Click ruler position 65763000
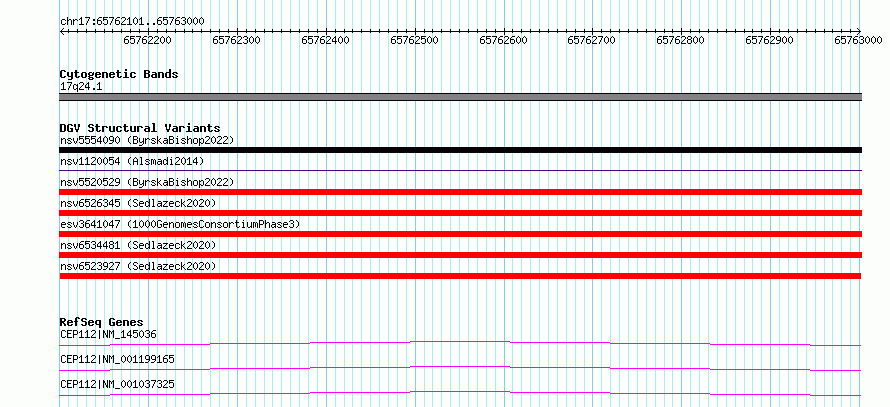Viewport: 890px width, 407px height. point(858,40)
